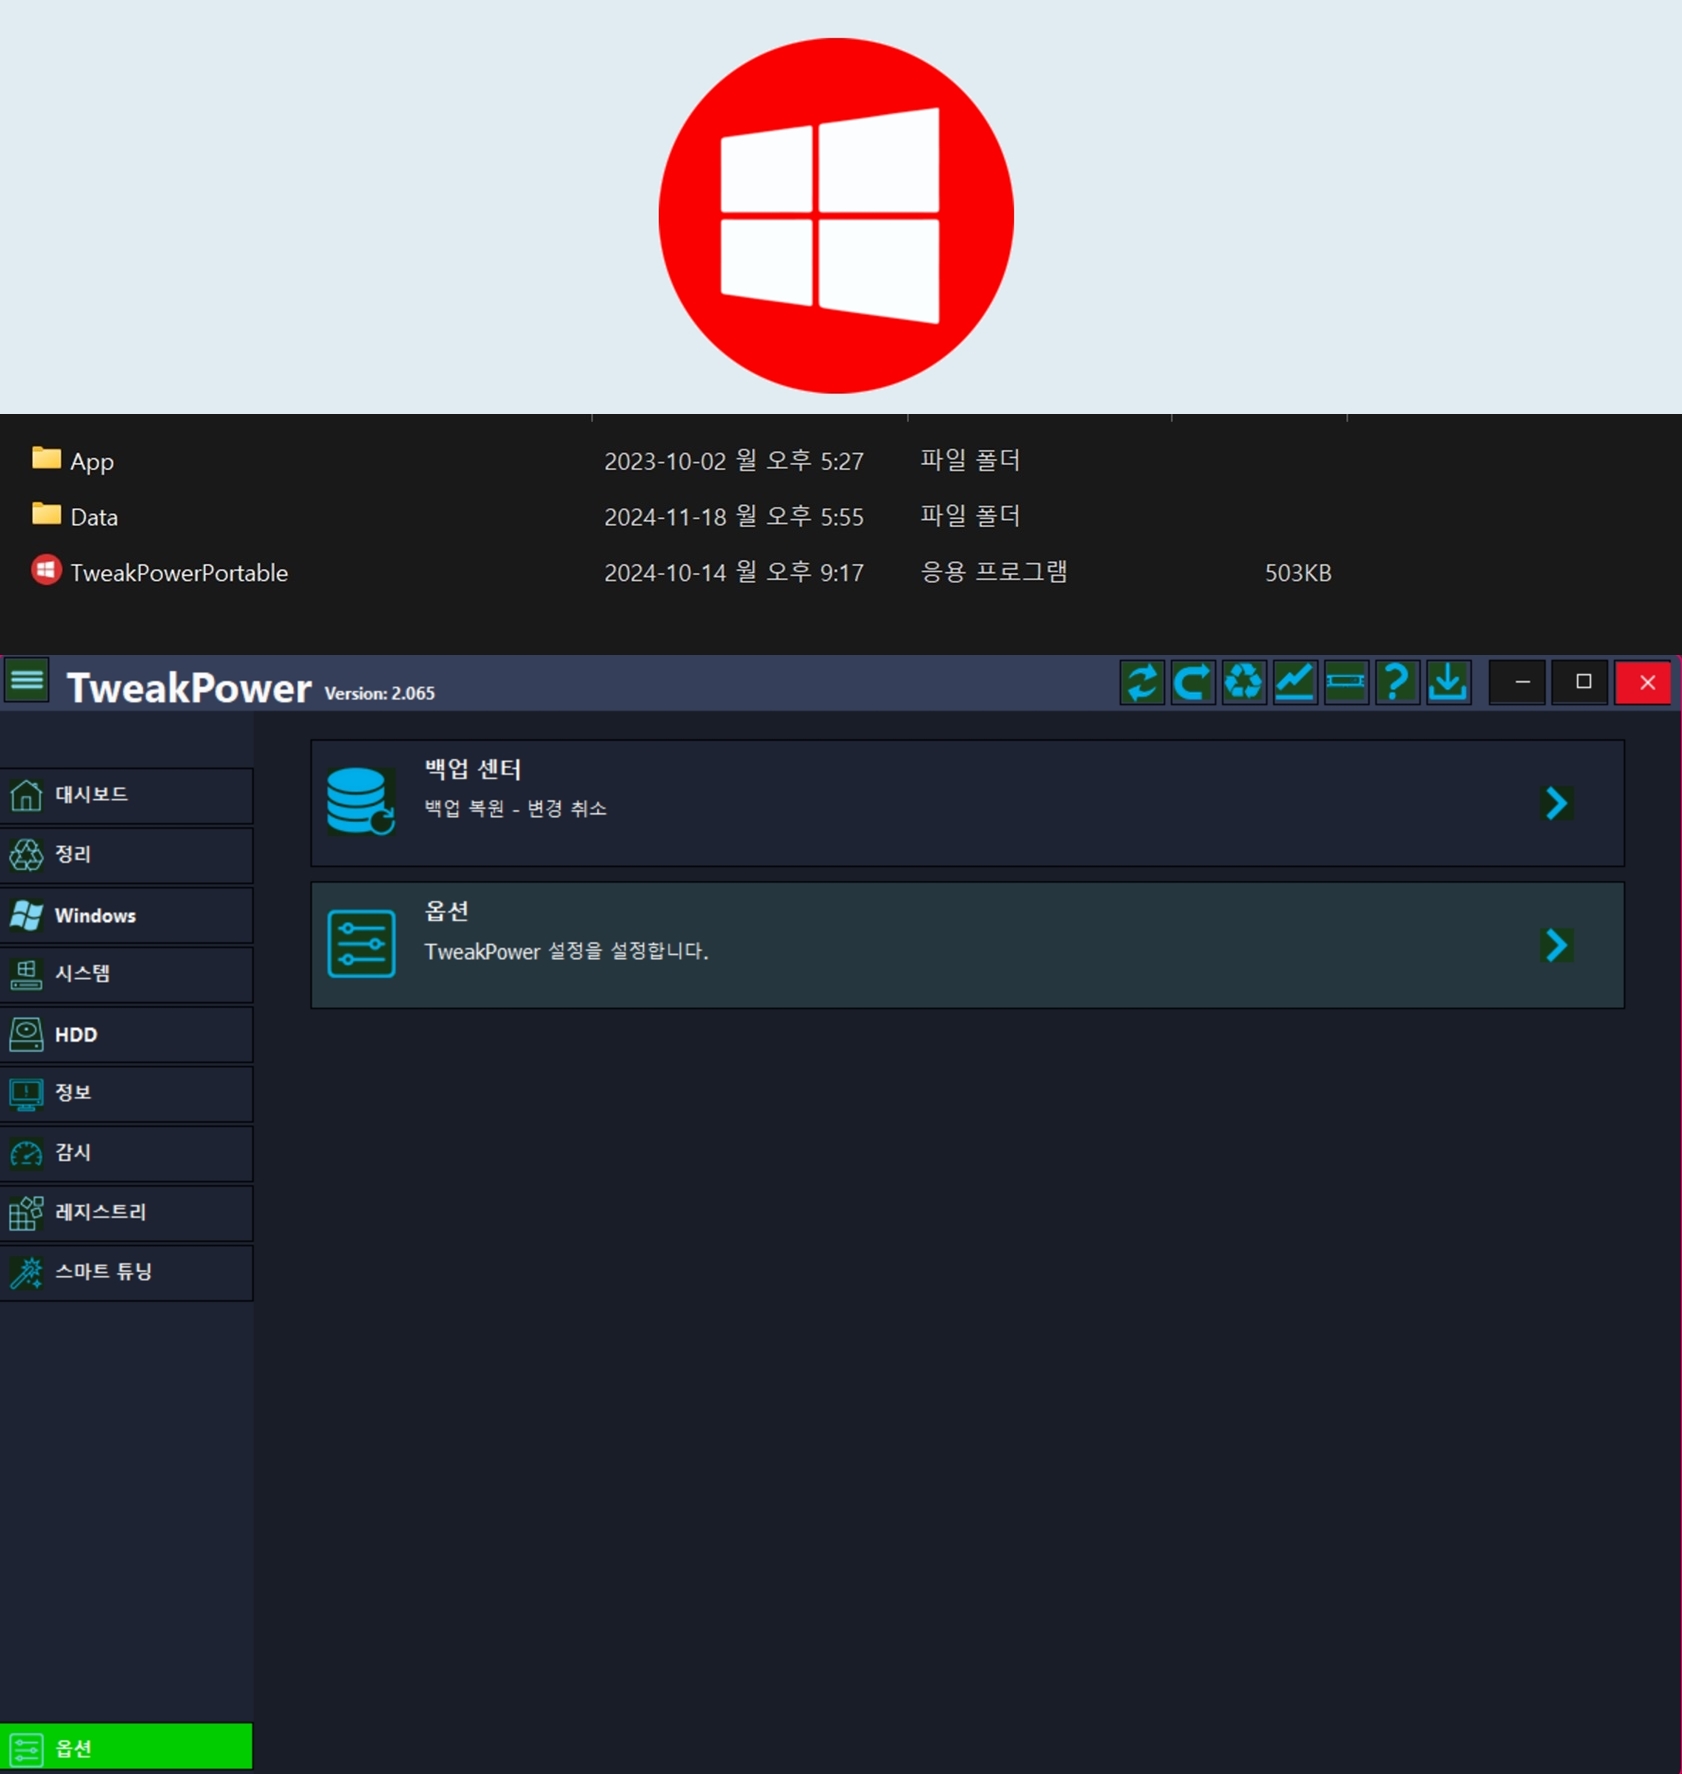Viewport: 1682px width, 1774px height.
Task: Click date 2024-10-14 월 오후 9:17
Action: [733, 572]
